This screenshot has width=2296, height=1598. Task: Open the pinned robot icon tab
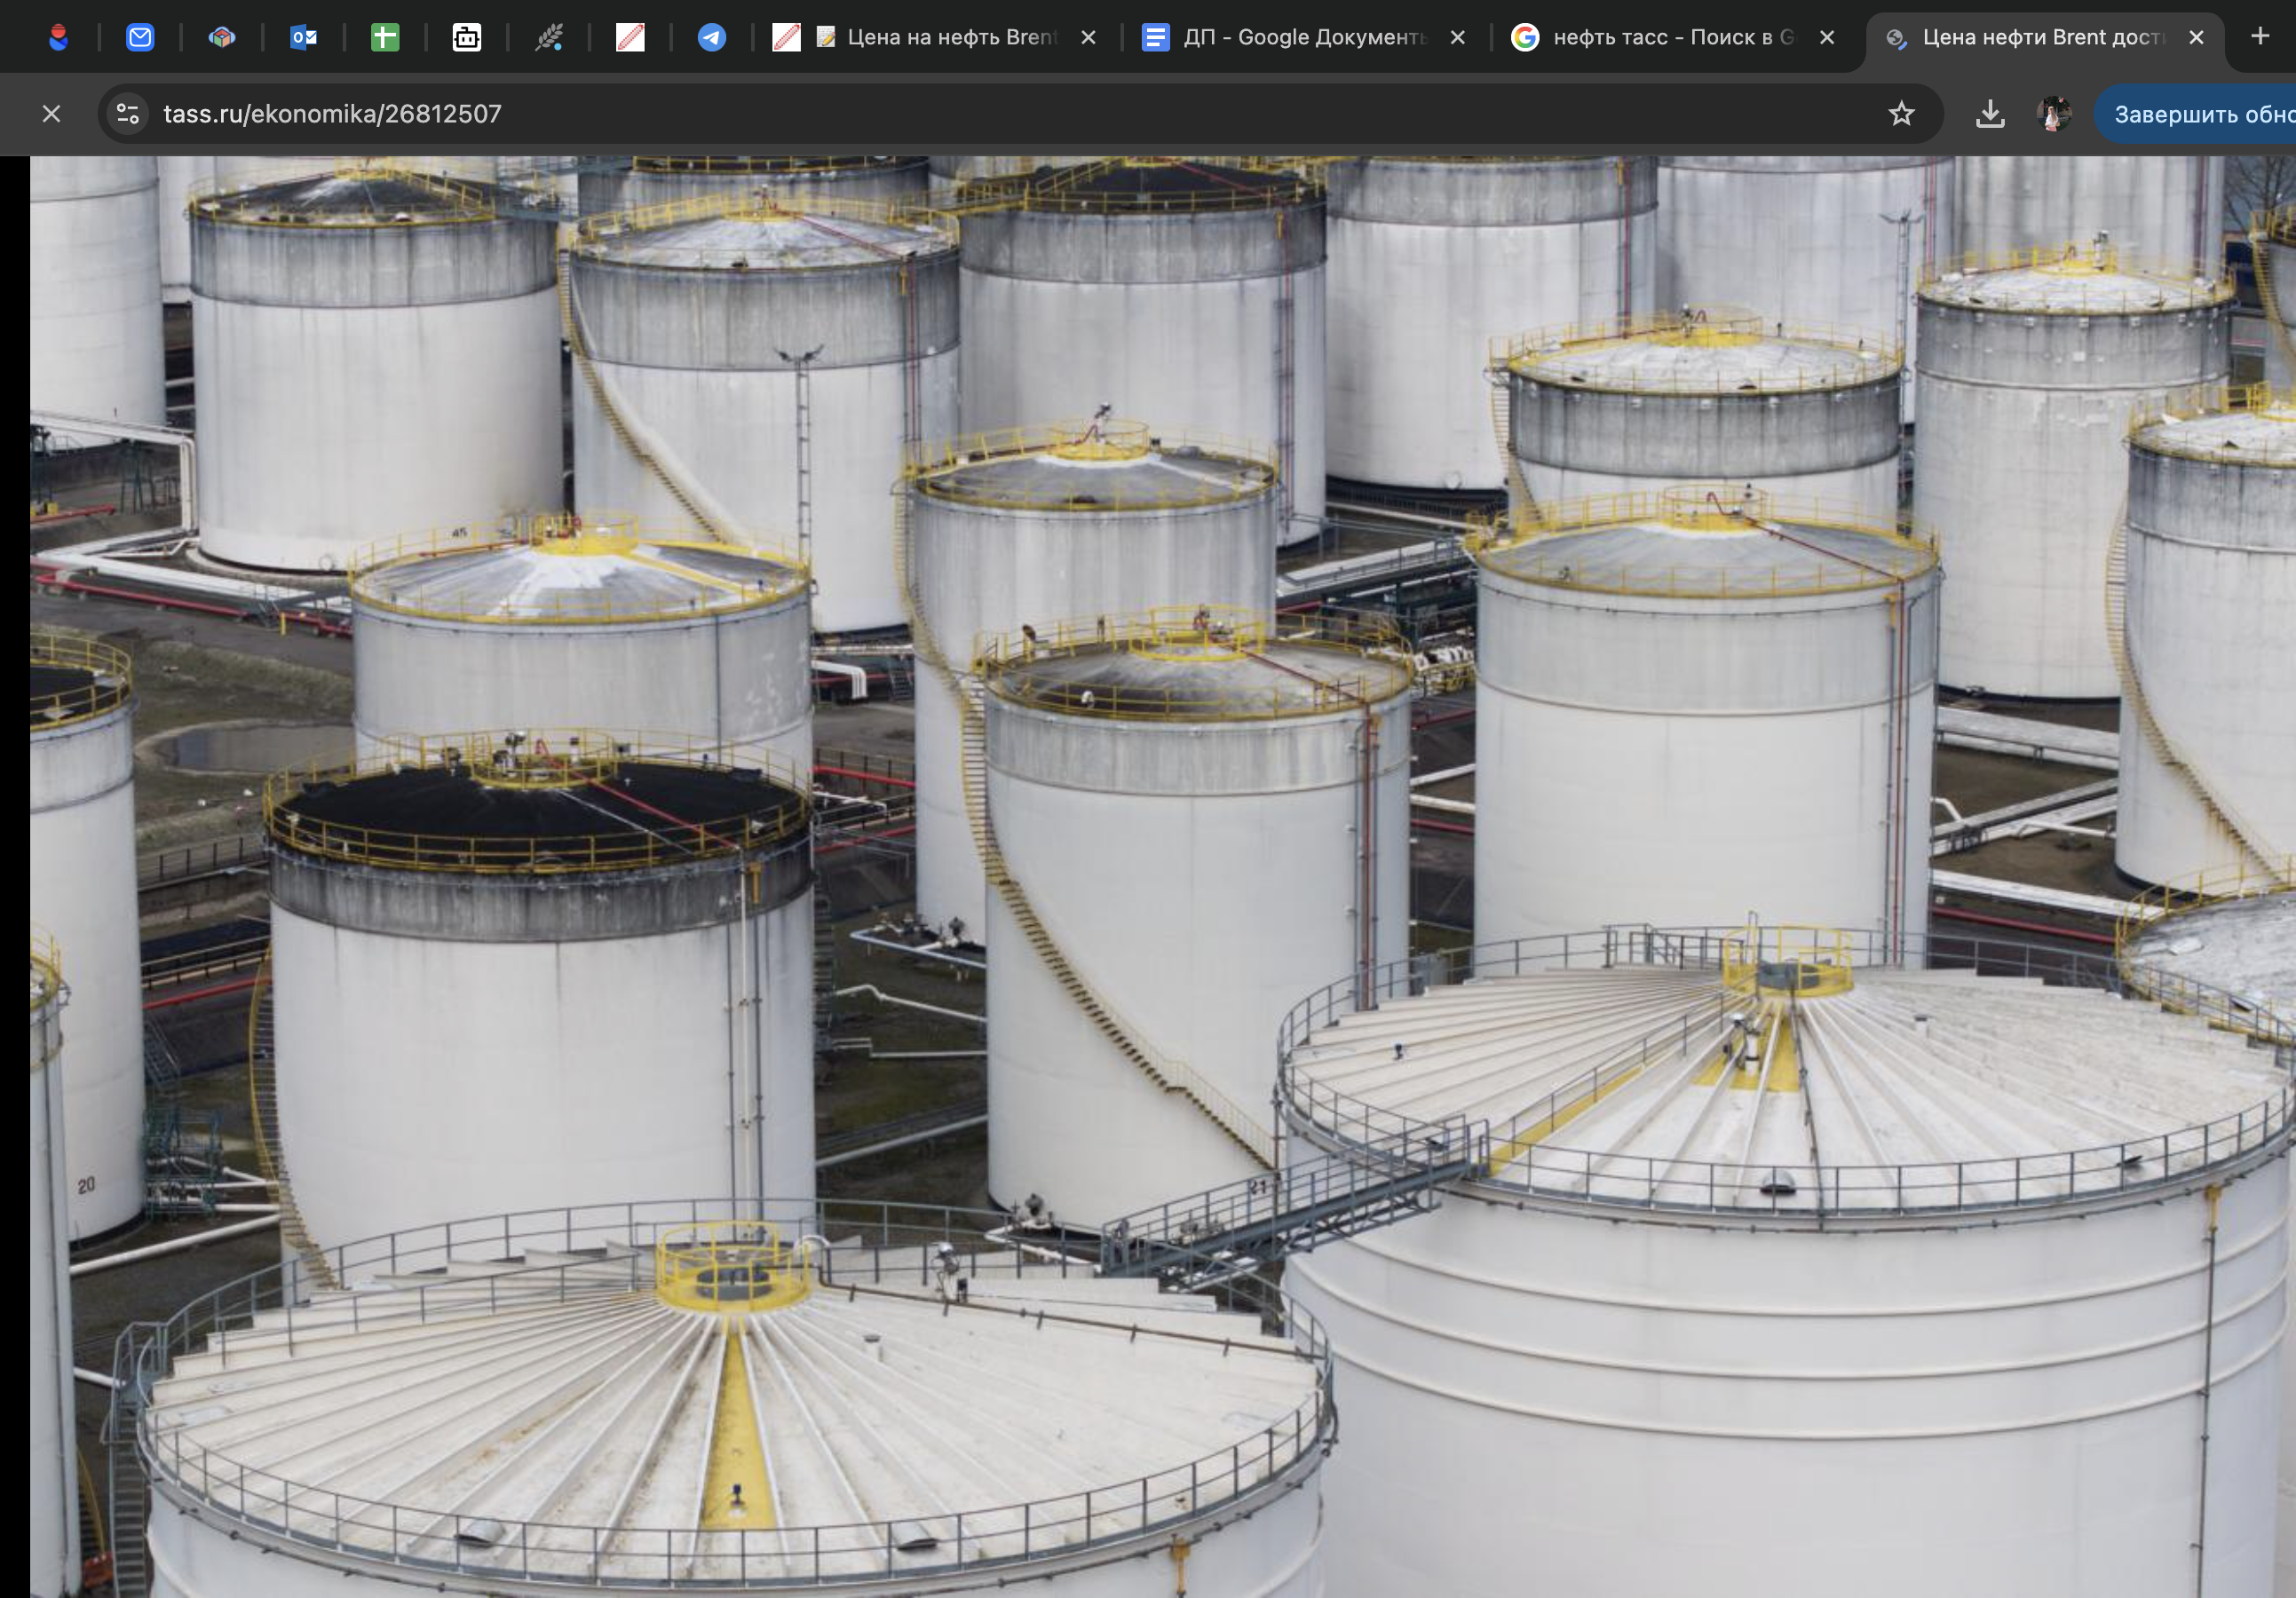click(x=467, y=38)
